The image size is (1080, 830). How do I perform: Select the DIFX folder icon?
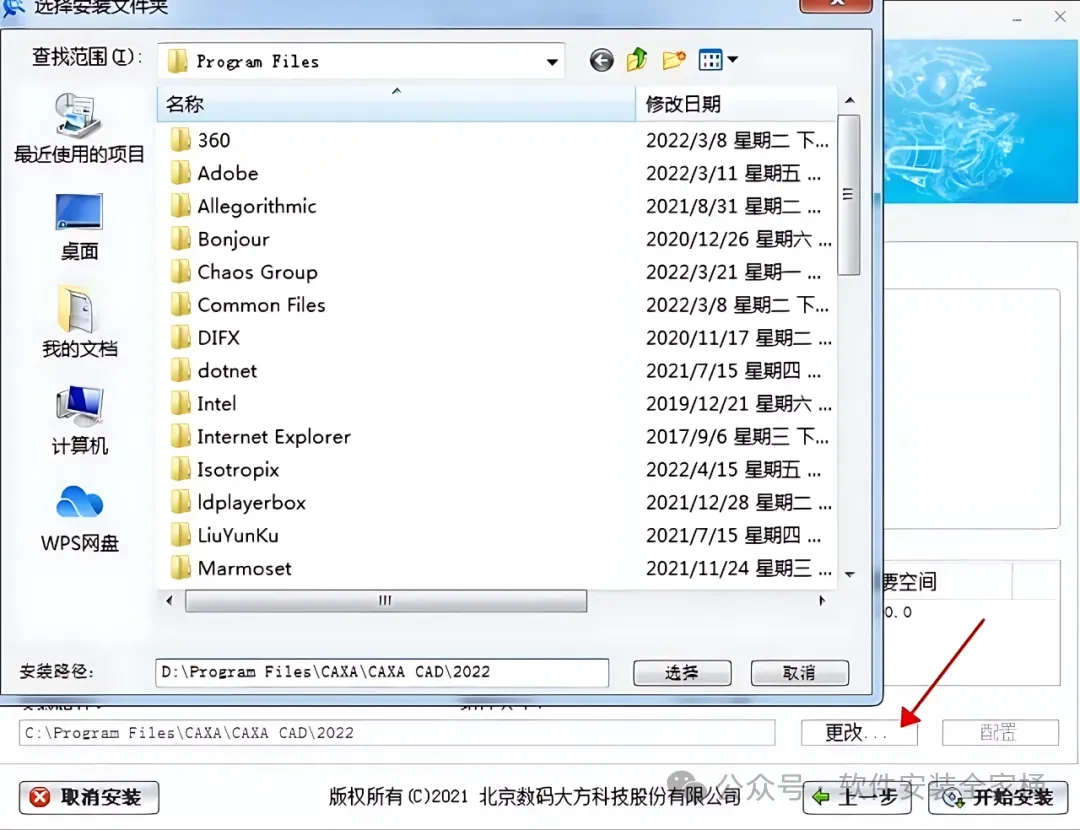pyautogui.click(x=180, y=338)
